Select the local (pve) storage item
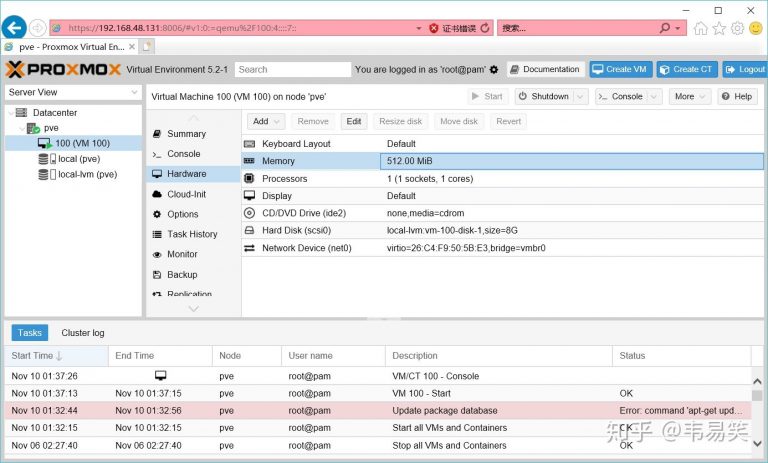Viewport: 768px width, 463px height. coord(70,159)
